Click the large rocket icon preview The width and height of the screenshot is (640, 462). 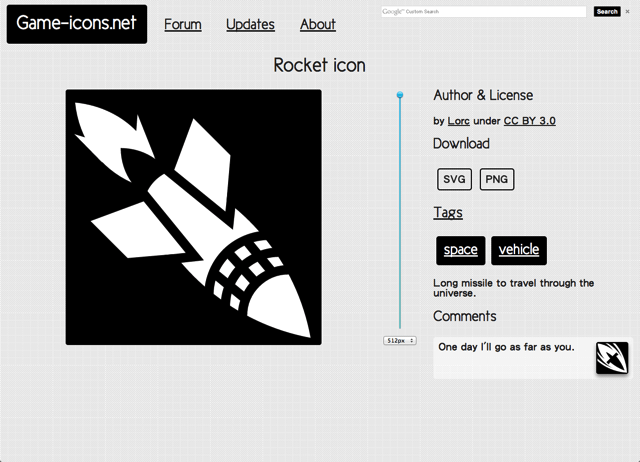(193, 217)
